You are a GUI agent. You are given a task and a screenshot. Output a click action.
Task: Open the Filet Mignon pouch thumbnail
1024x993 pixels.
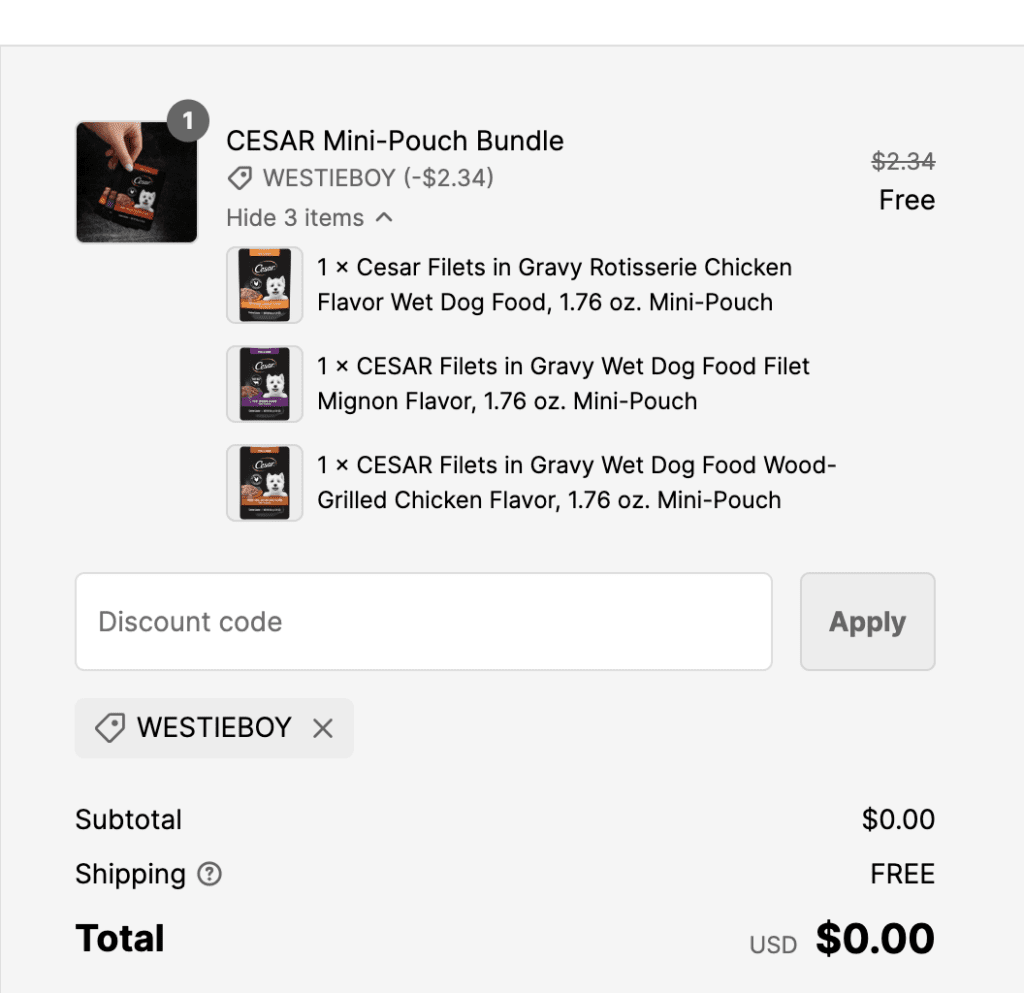pyautogui.click(x=264, y=384)
